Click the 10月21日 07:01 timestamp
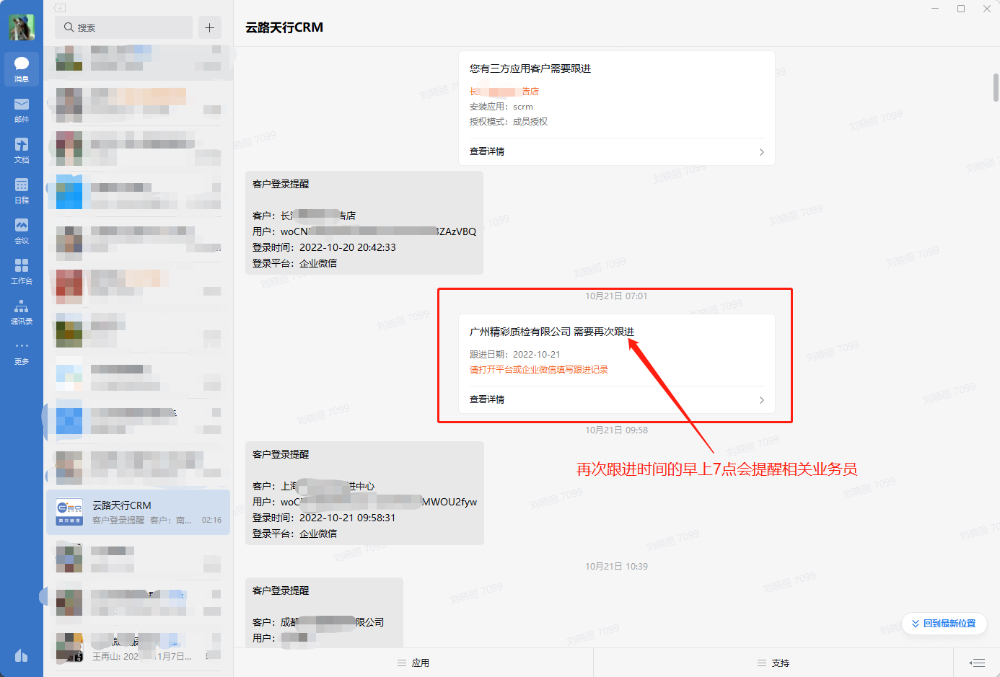Image resolution: width=1000 pixels, height=677 pixels. pos(616,296)
